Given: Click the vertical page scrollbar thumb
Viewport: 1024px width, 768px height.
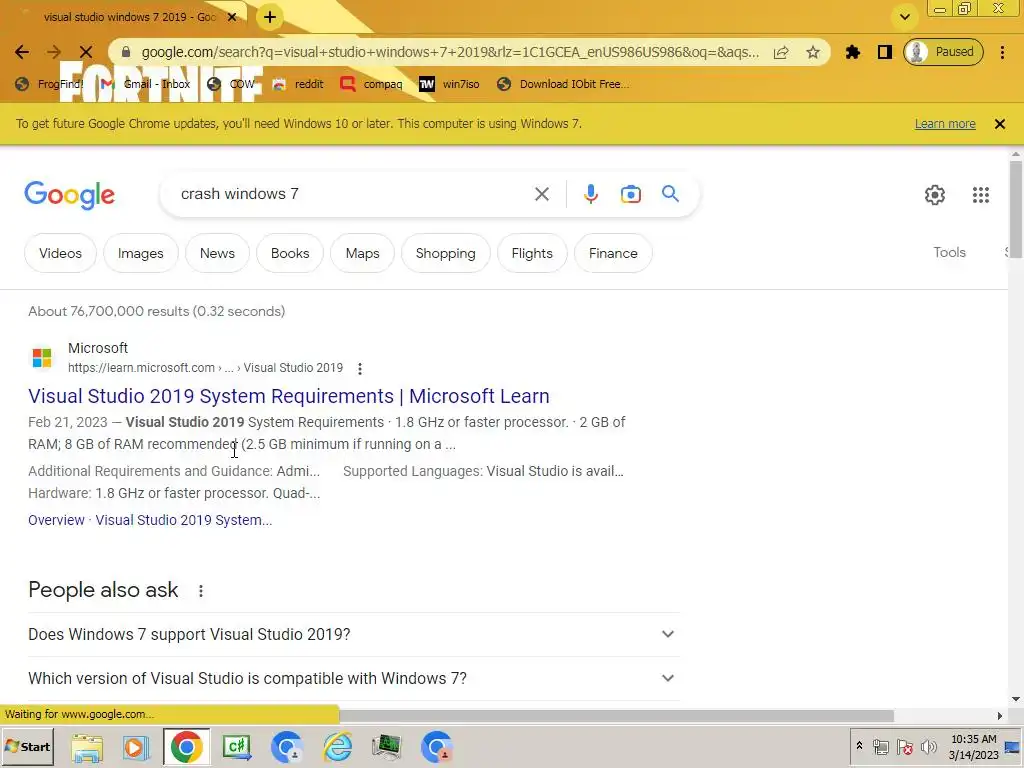Looking at the screenshot, I should (x=1015, y=210).
